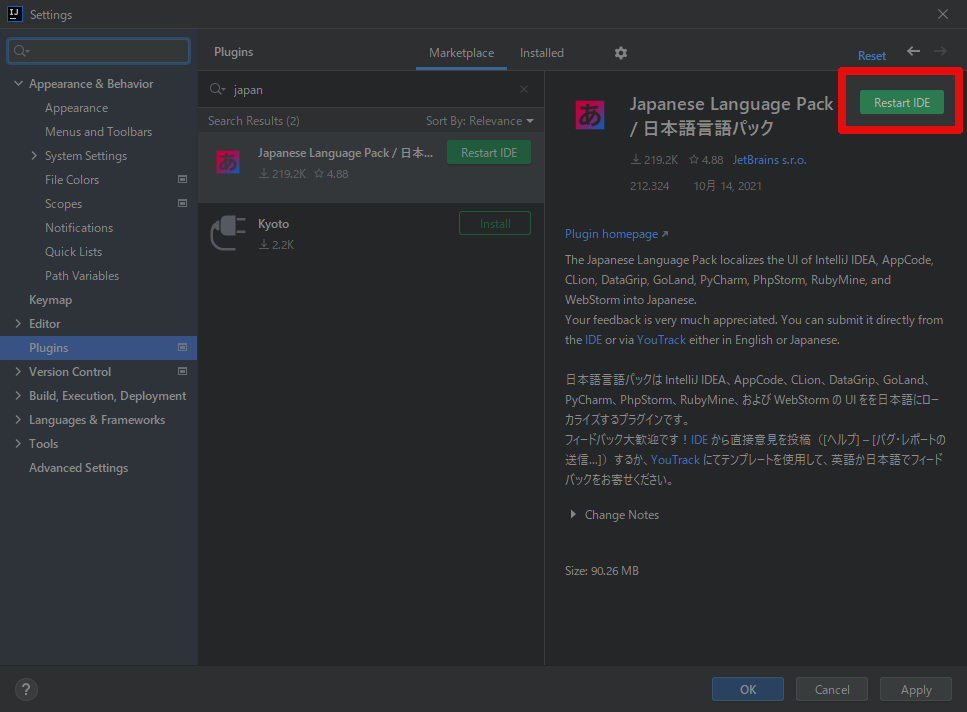Image resolution: width=967 pixels, height=712 pixels.
Task: Click the File Colors project-level icon
Action: pyautogui.click(x=183, y=179)
